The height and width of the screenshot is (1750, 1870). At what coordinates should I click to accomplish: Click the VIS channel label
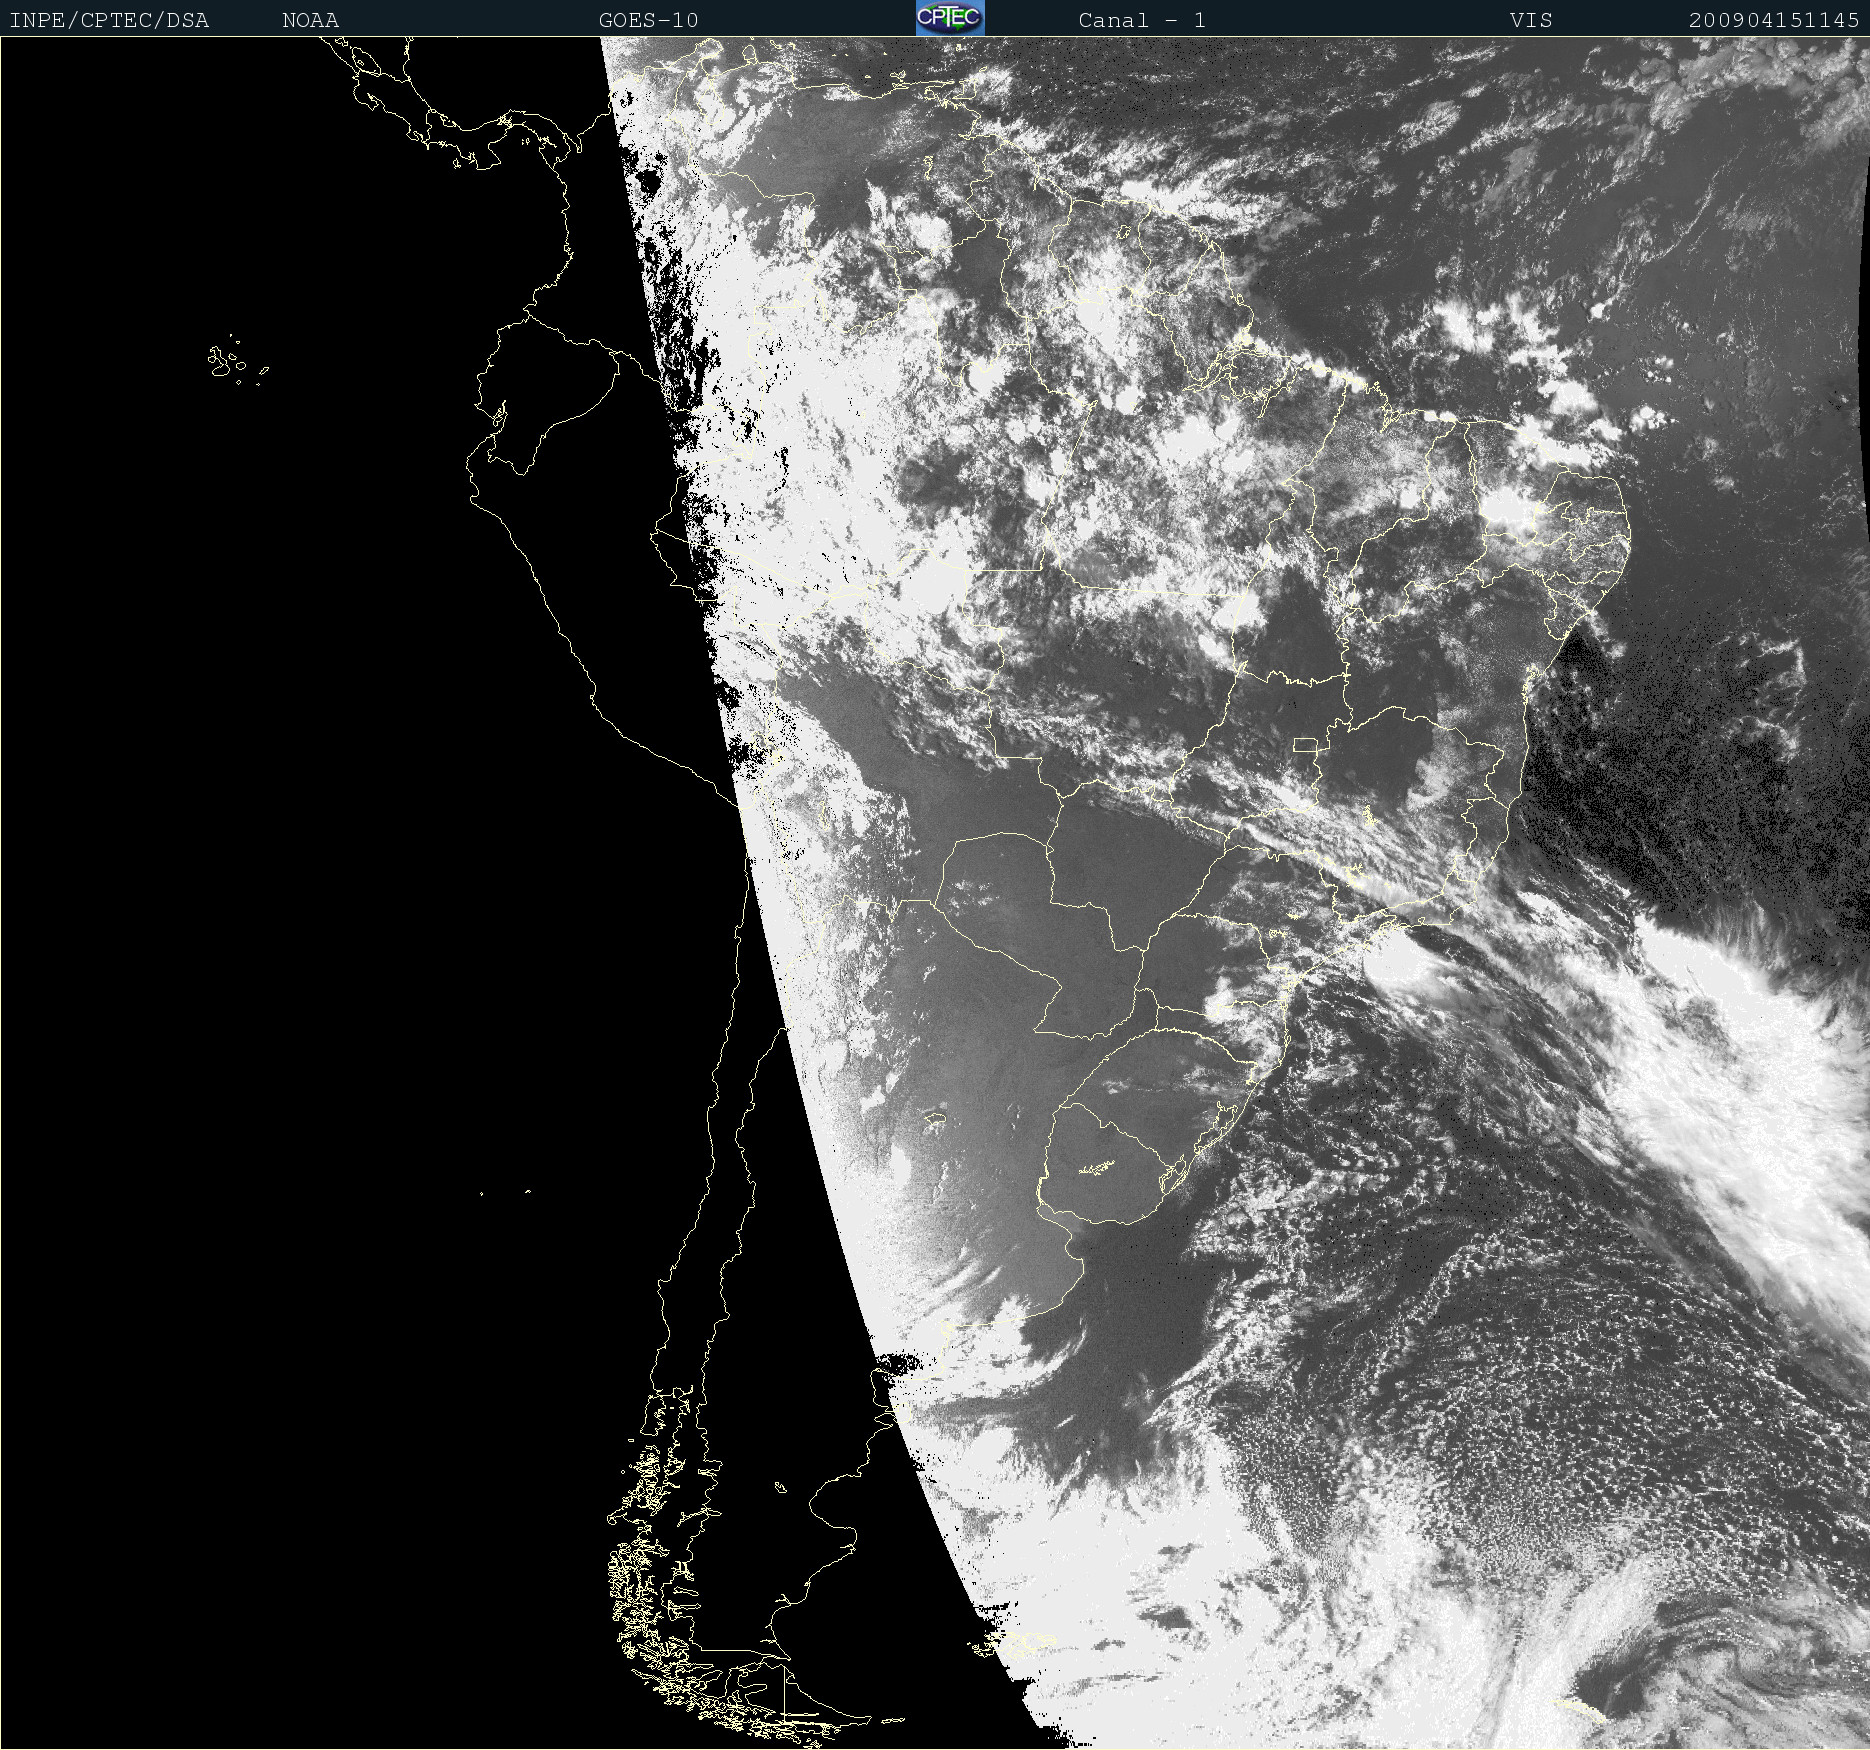pyautogui.click(x=1531, y=20)
